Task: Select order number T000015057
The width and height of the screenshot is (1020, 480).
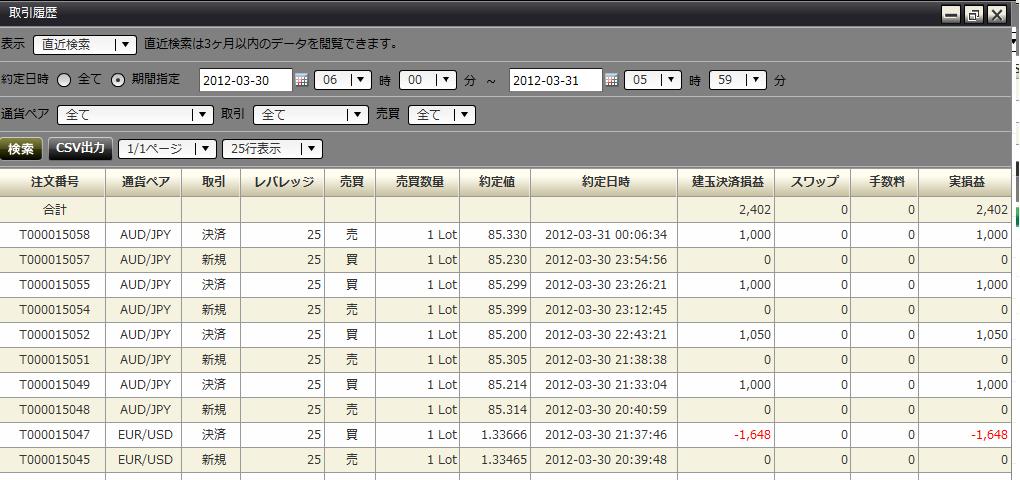Action: 55,260
